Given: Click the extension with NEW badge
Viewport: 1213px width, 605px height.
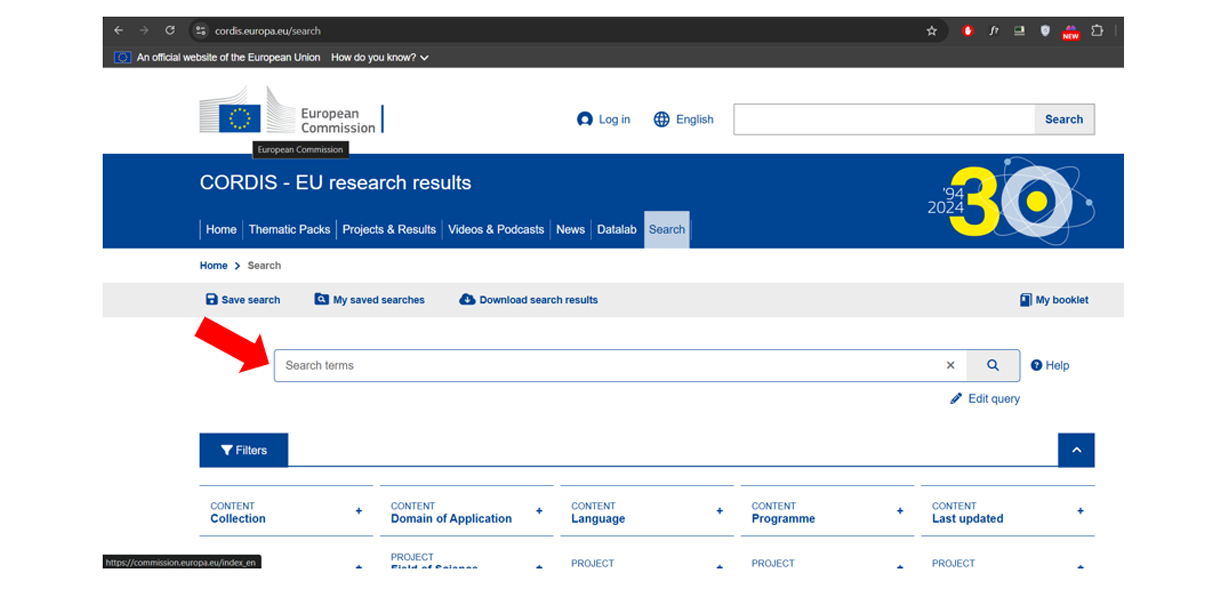Looking at the screenshot, I should [1071, 32].
